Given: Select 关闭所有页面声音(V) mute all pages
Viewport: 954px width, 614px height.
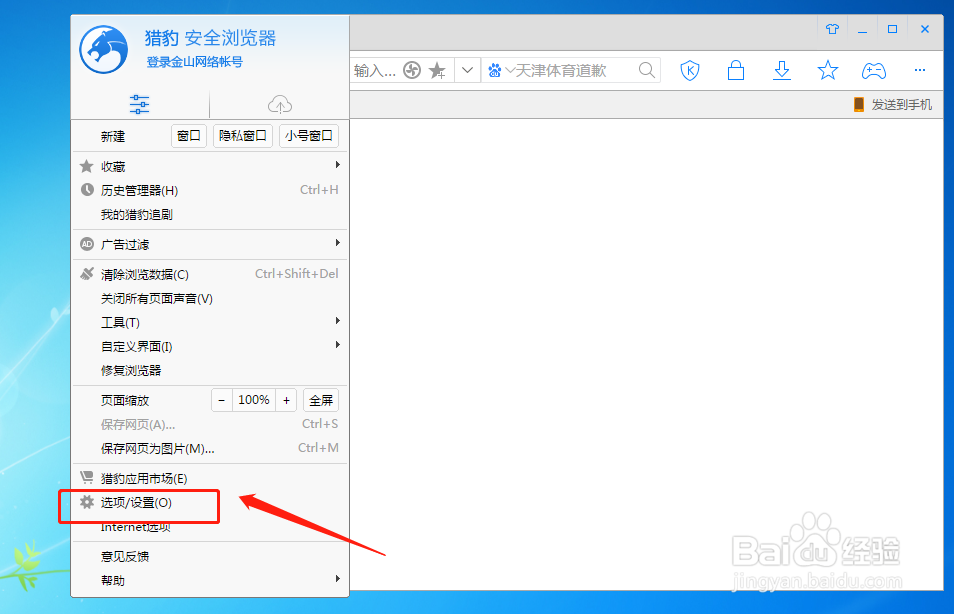Looking at the screenshot, I should point(210,298).
